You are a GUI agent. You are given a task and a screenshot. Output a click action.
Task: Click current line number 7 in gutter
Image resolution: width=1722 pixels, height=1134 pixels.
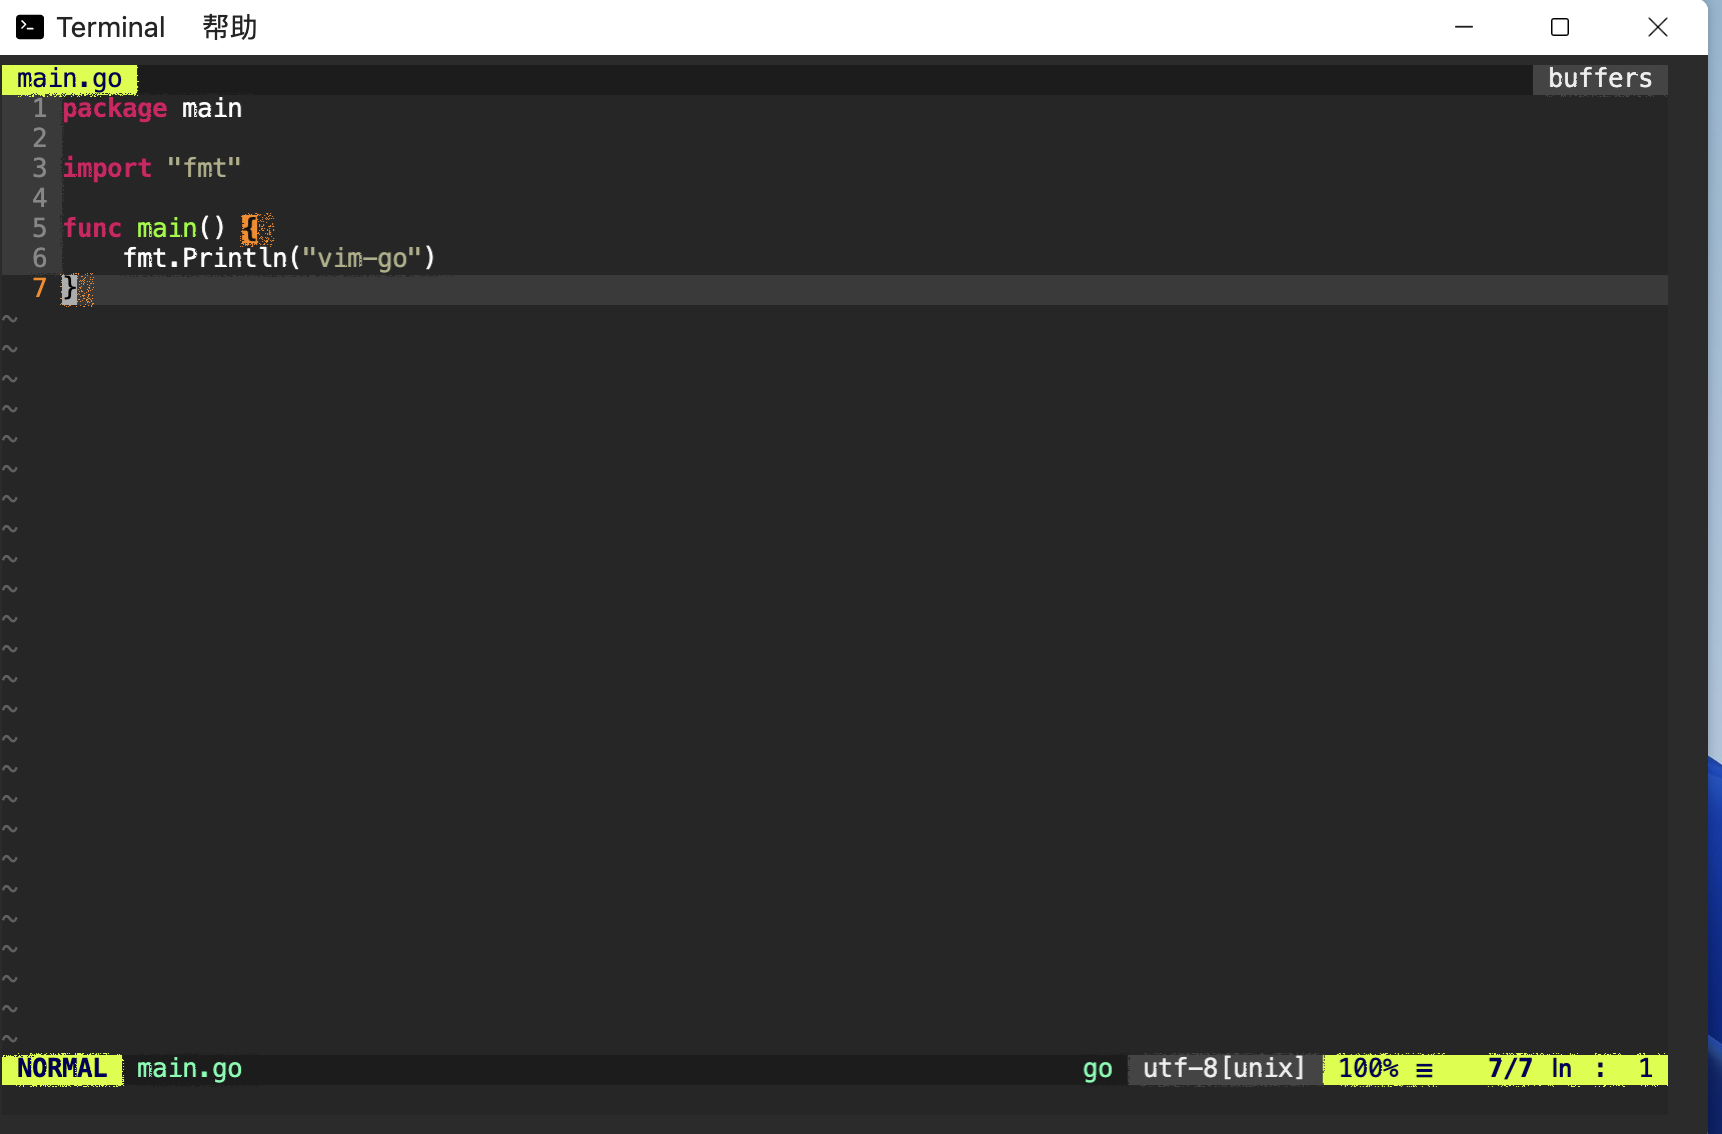click(39, 288)
